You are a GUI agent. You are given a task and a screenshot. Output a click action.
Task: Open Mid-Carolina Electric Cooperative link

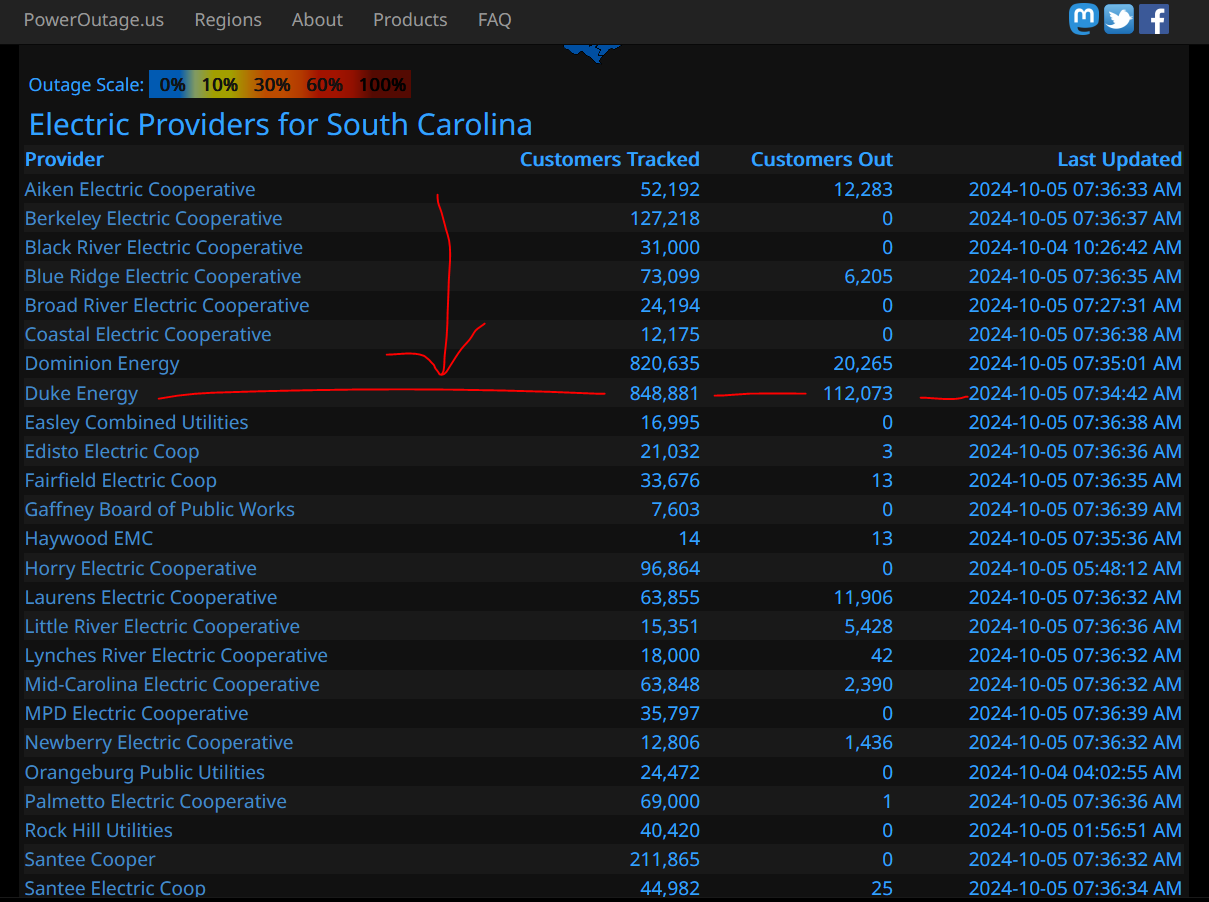[x=172, y=684]
